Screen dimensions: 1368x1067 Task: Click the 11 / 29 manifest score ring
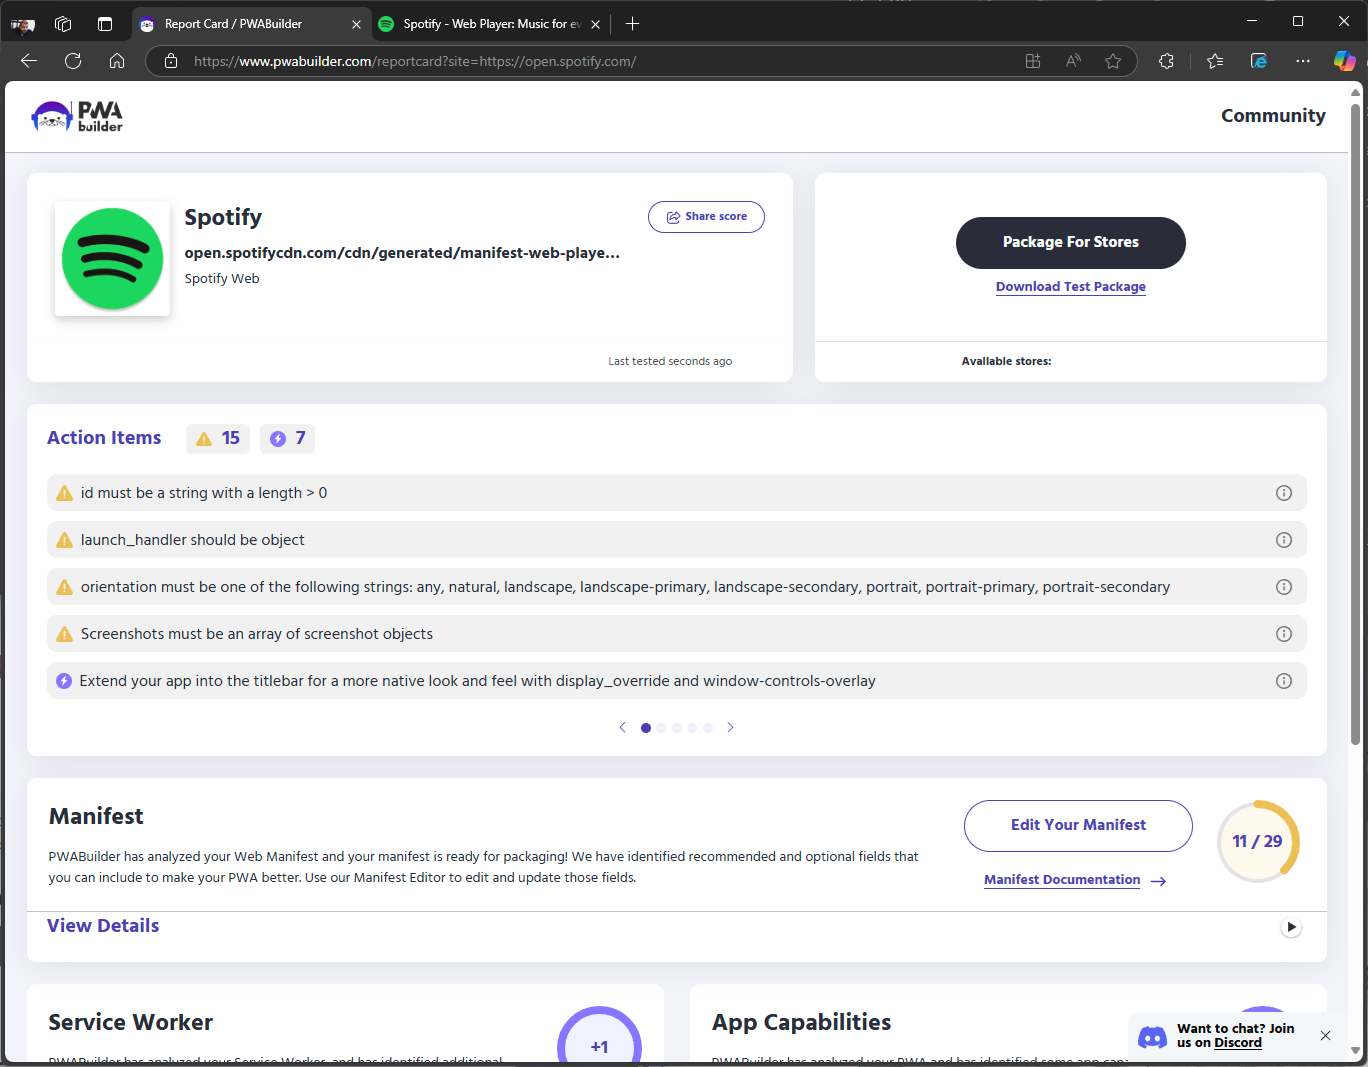click(x=1258, y=841)
